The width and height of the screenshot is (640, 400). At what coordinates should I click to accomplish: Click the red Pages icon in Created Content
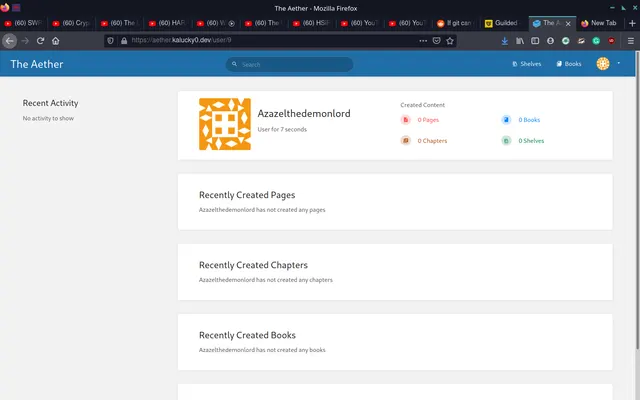[406, 120]
